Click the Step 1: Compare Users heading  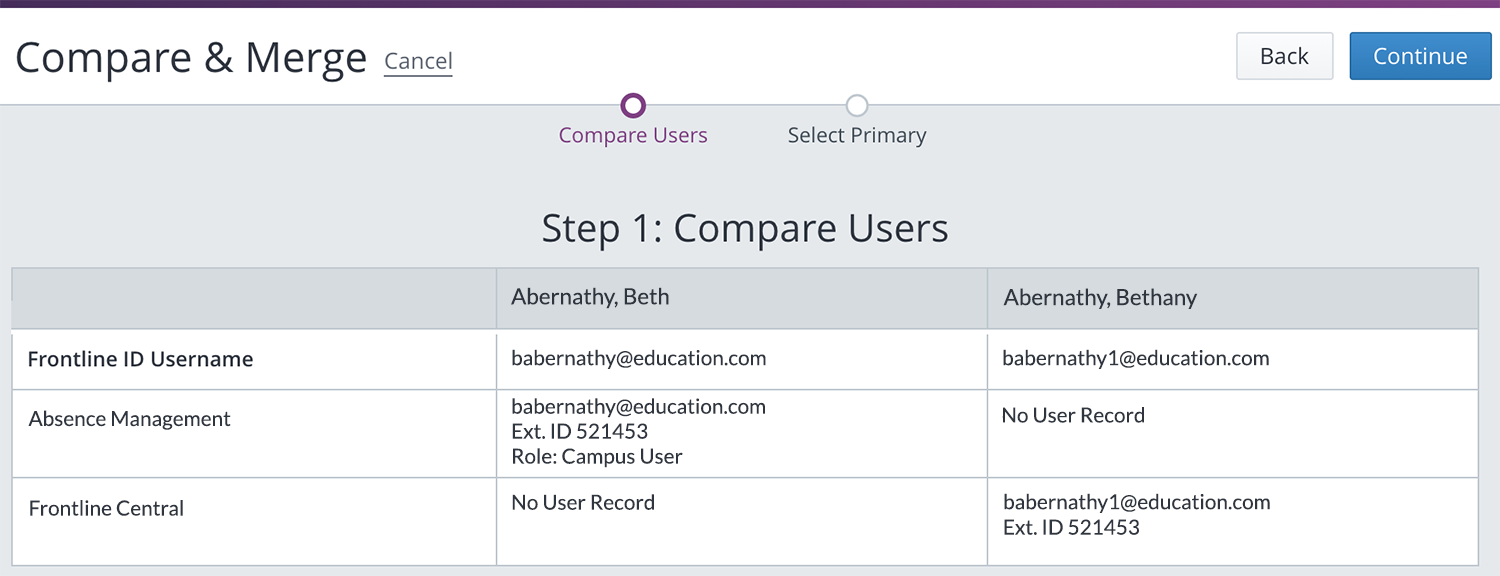745,228
